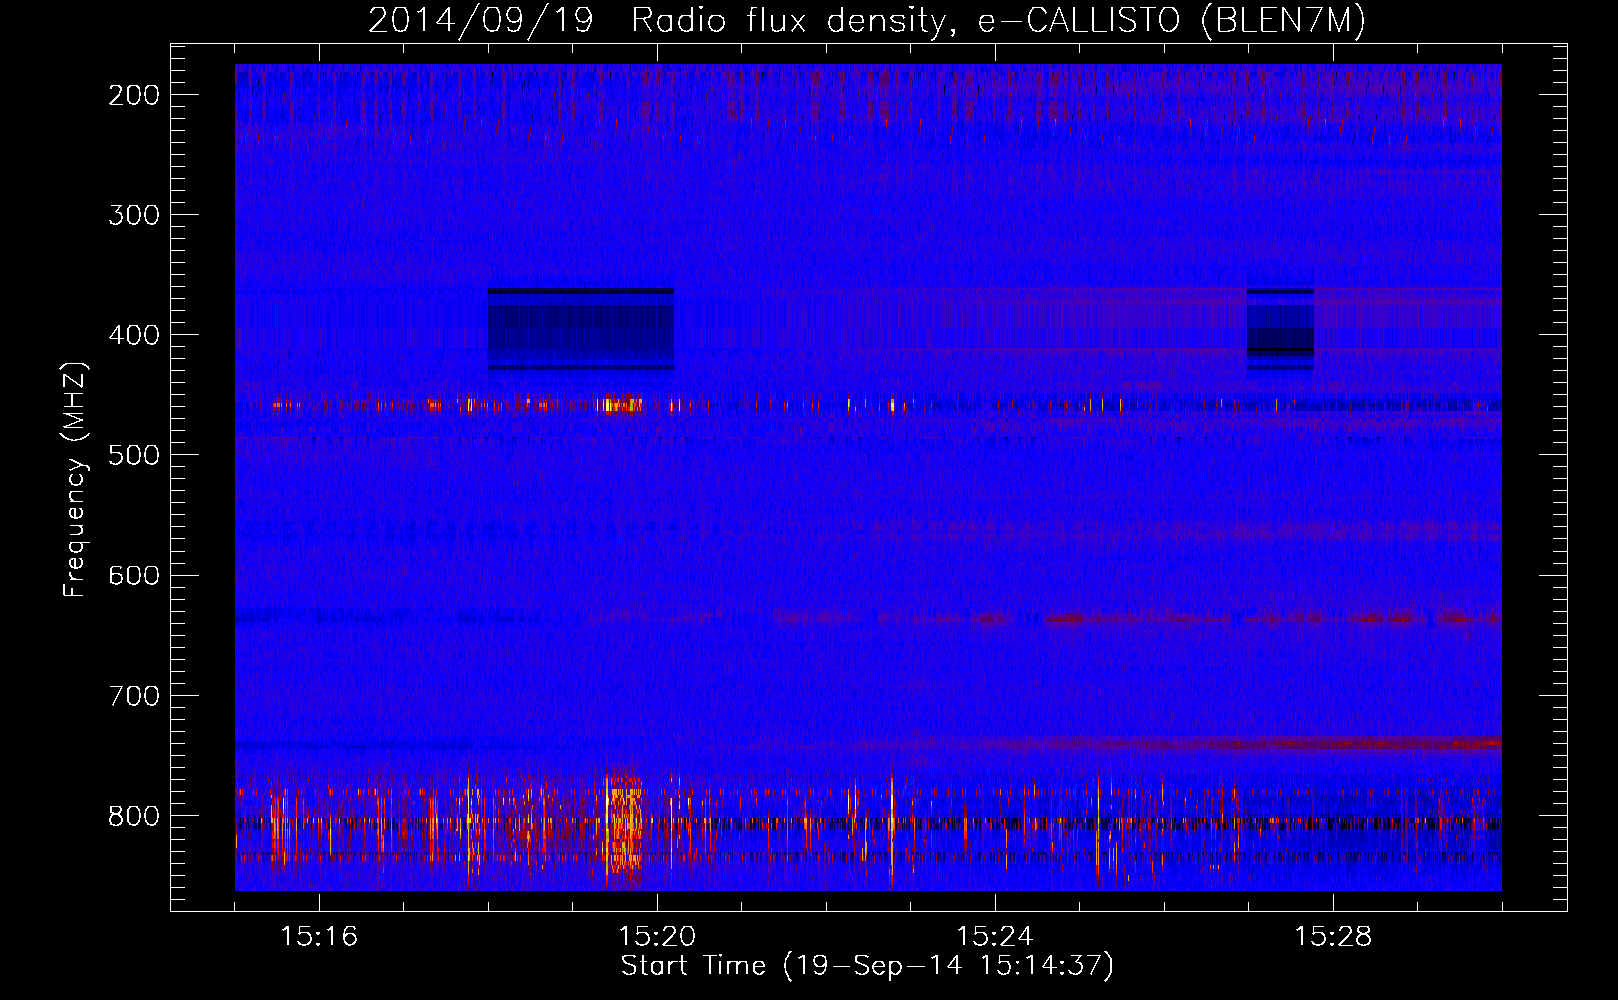This screenshot has width=1618, height=1000.
Task: Select the 600 frequency tick label
Action: 133,575
